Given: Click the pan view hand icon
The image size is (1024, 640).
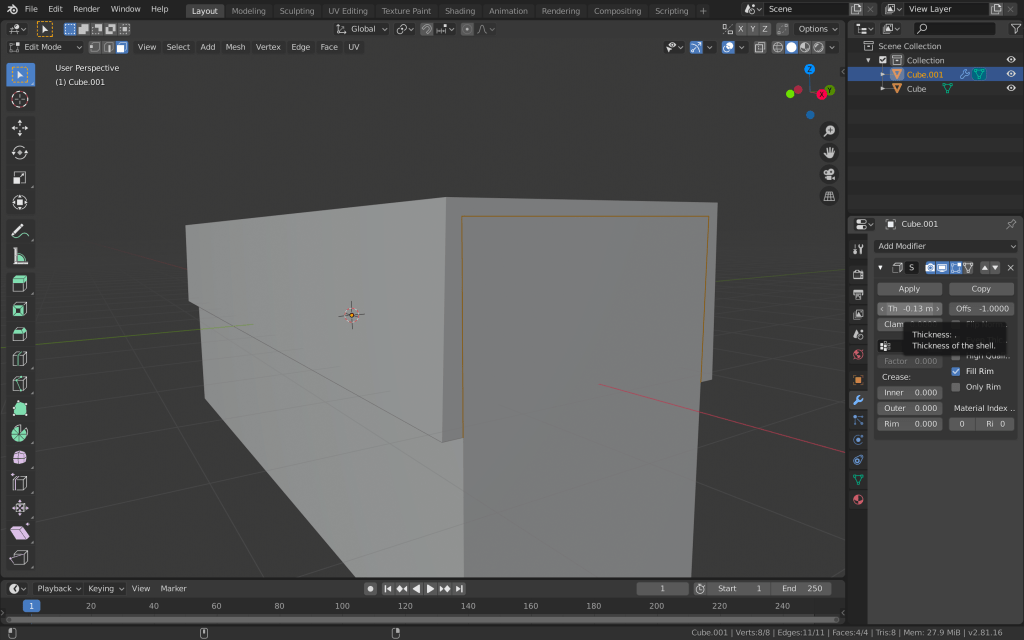Looking at the screenshot, I should click(829, 152).
